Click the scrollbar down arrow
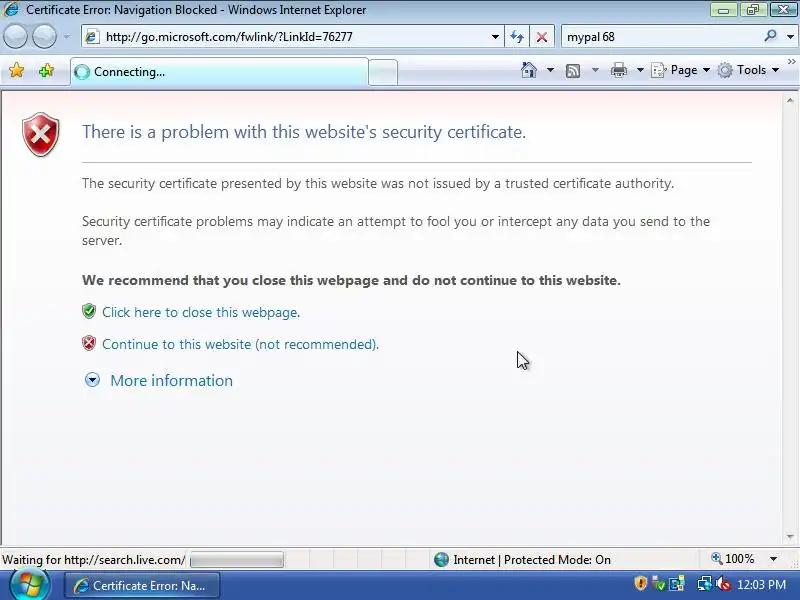The image size is (800, 600). 790,537
